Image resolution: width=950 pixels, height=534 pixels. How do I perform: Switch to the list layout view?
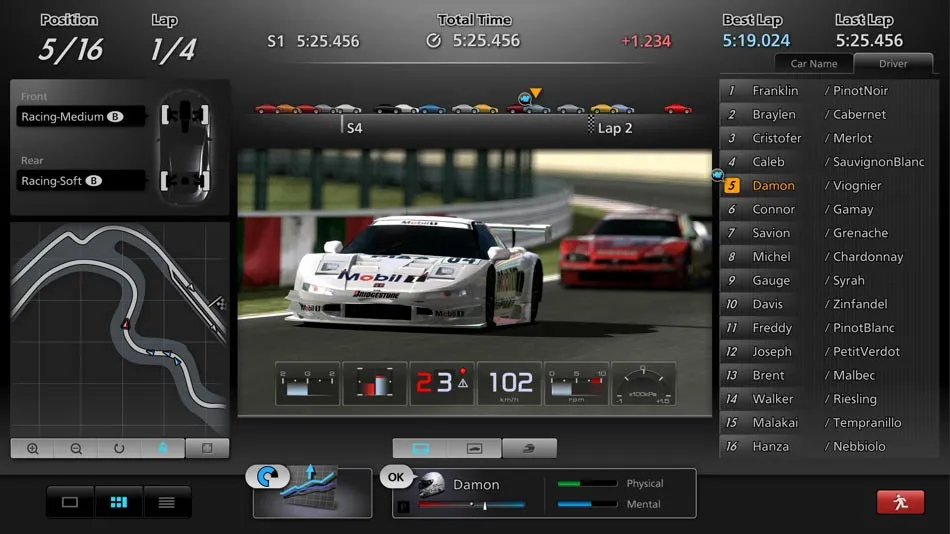[x=167, y=502]
